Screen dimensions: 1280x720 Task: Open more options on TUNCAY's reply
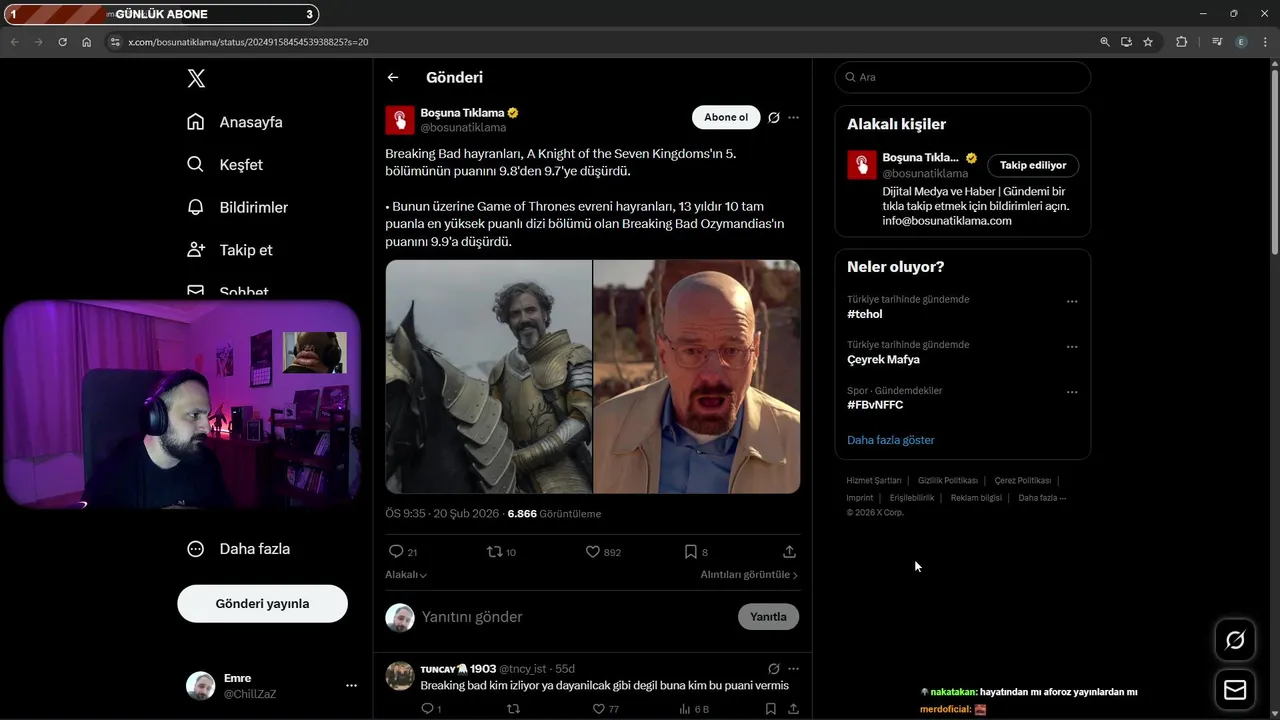[x=793, y=669]
